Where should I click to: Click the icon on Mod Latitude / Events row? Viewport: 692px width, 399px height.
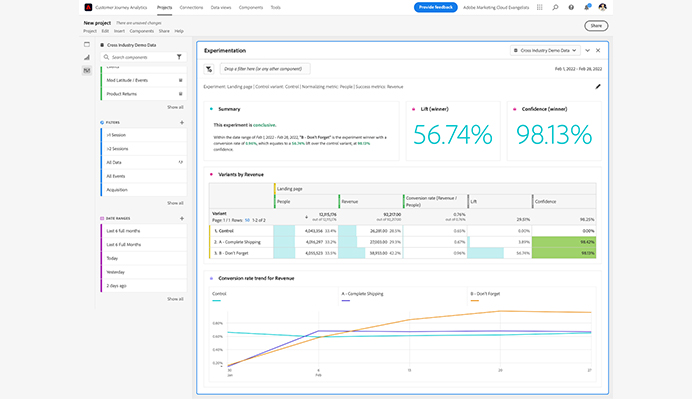click(x=181, y=80)
